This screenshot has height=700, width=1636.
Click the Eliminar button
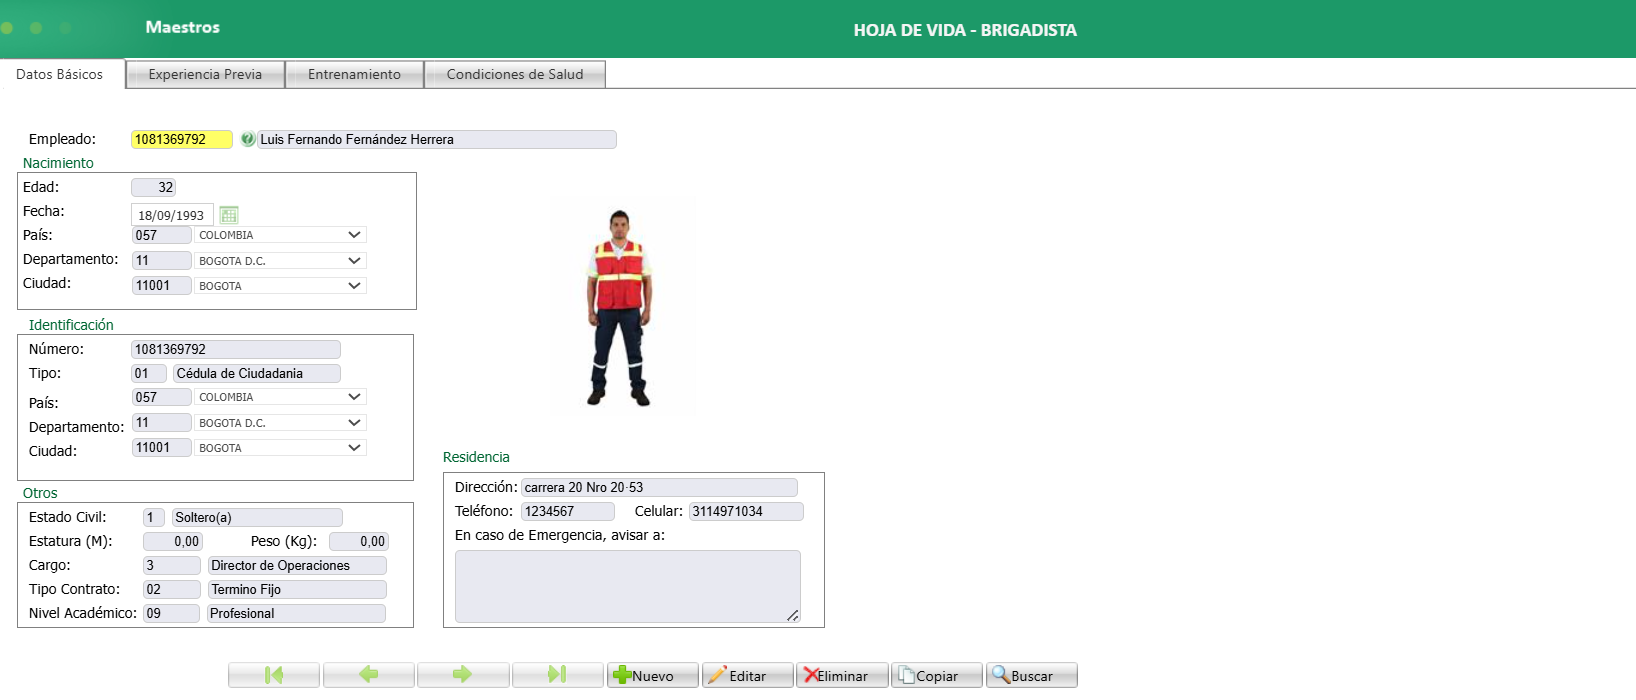tap(842, 675)
